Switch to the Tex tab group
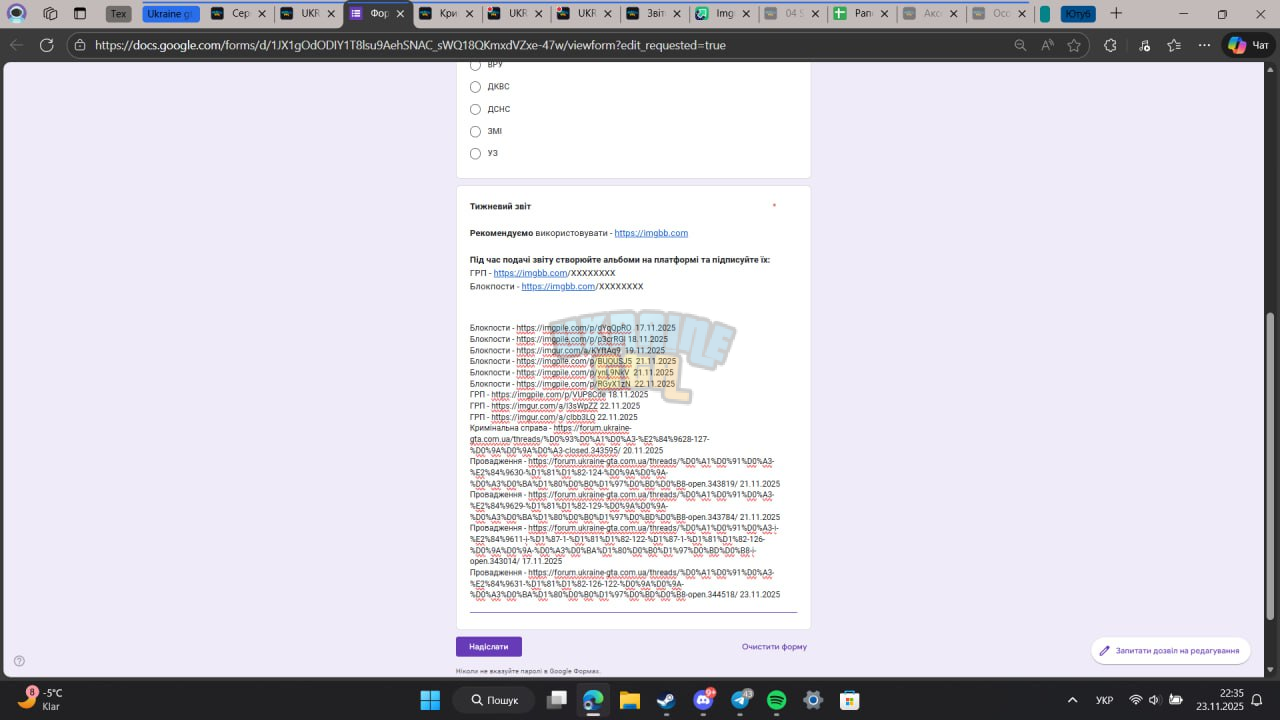 click(119, 14)
